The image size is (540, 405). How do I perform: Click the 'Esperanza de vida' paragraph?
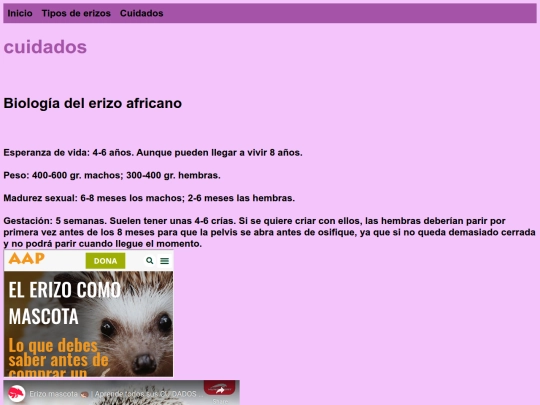click(x=153, y=153)
